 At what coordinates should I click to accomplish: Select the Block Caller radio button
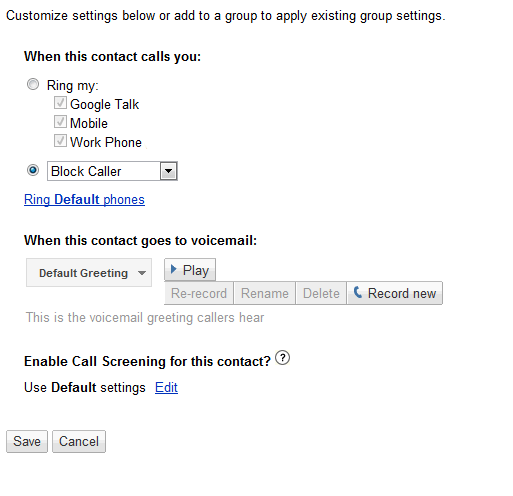[x=33, y=170]
